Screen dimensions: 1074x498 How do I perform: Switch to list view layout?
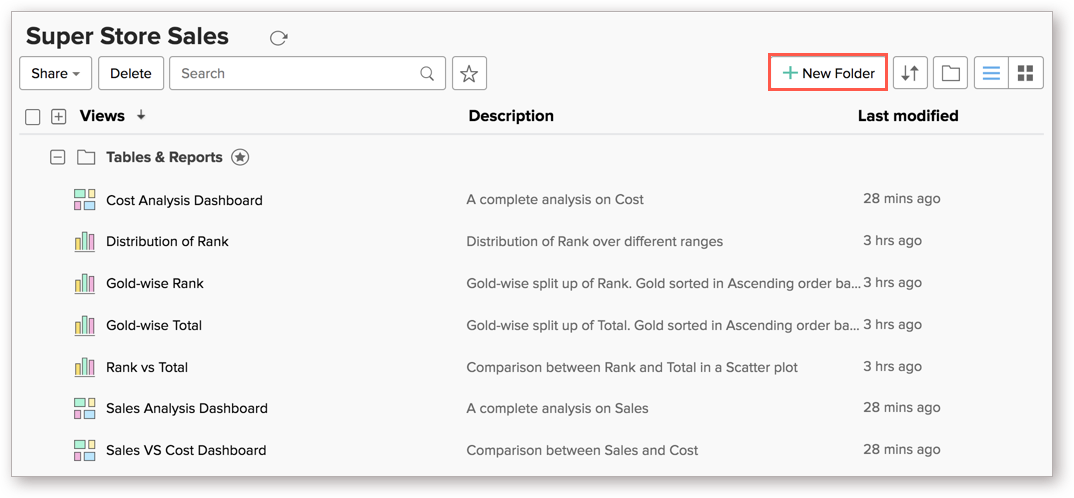pos(991,73)
